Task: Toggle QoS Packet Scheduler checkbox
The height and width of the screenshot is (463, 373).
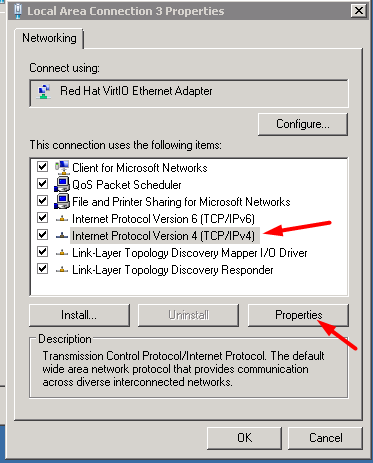Action: click(43, 183)
